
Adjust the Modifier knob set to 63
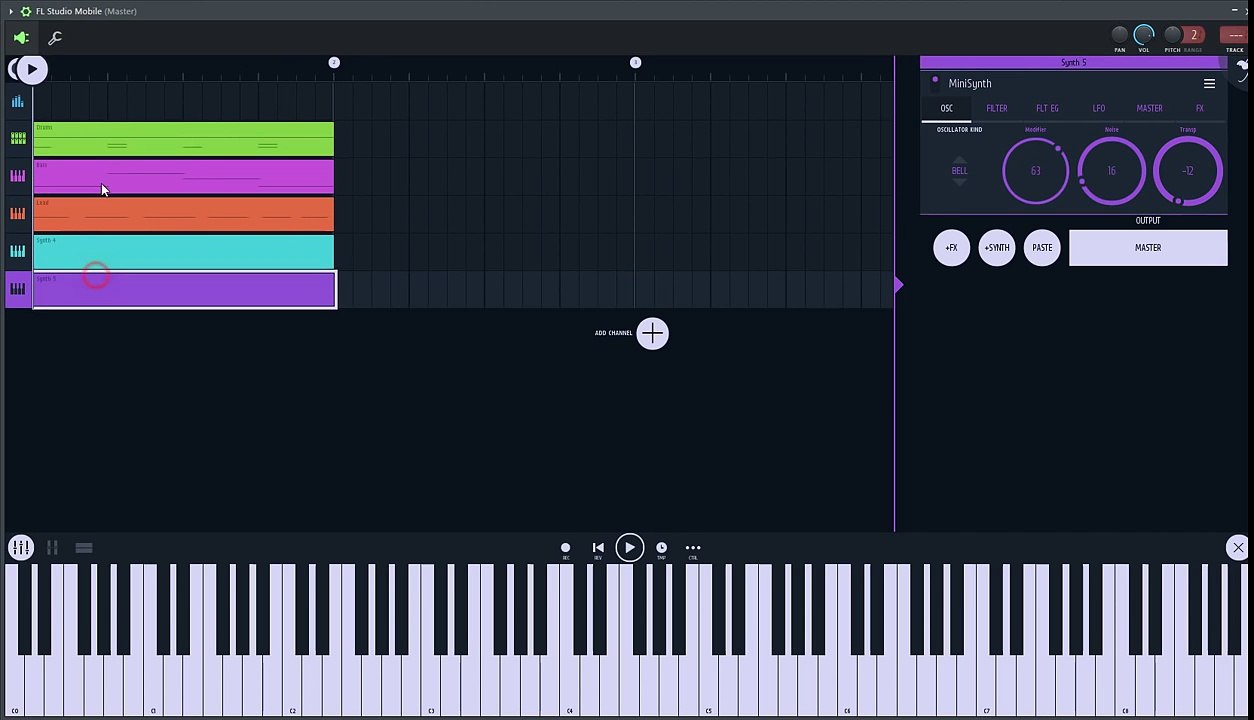point(1035,171)
